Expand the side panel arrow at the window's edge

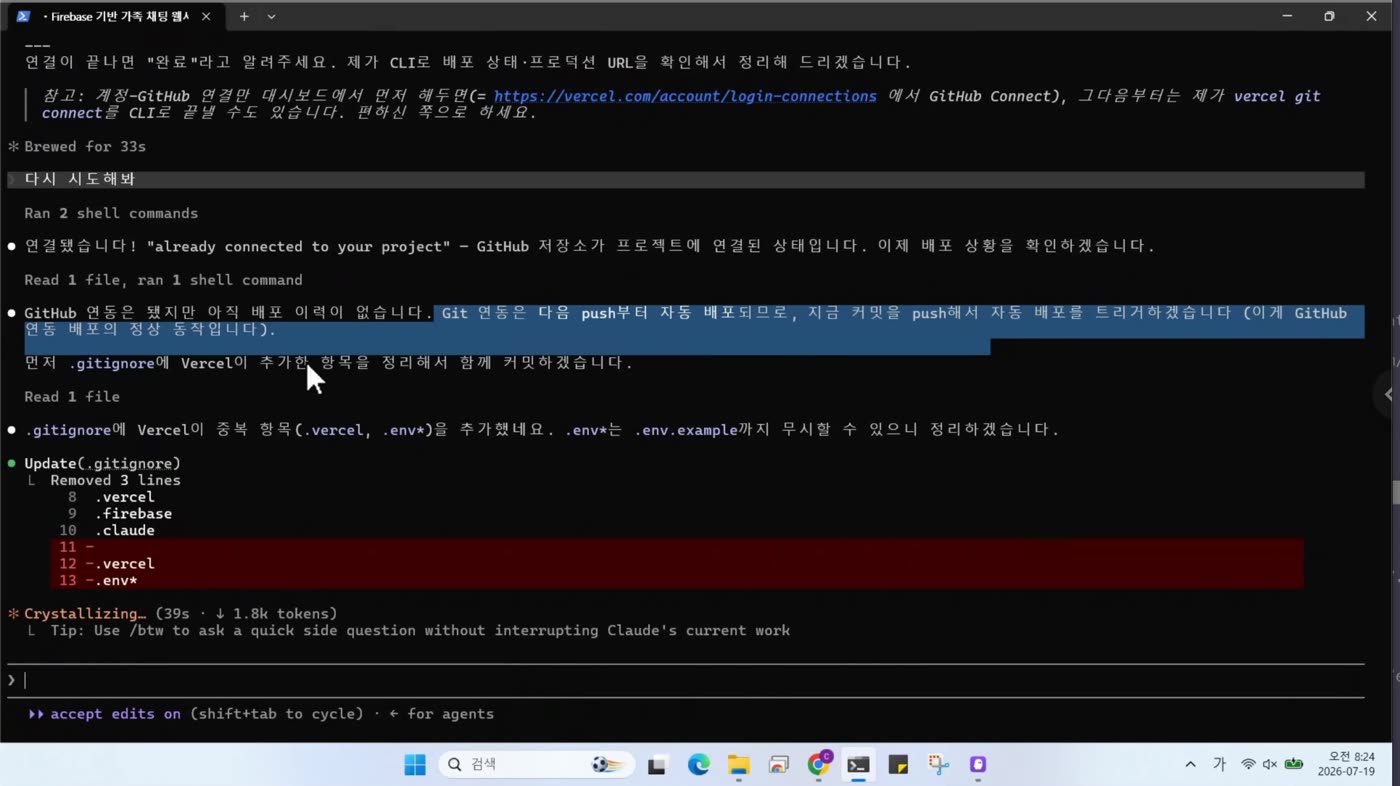(1387, 394)
